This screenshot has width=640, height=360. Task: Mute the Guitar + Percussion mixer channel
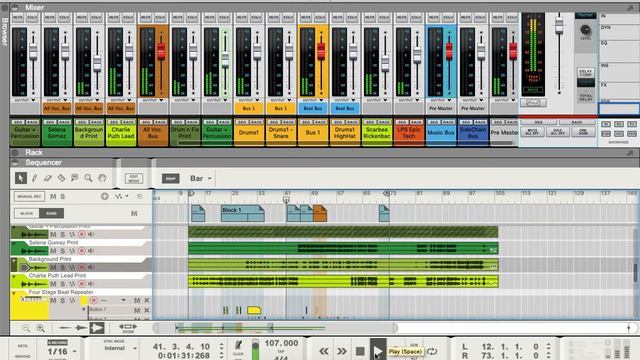(x=18, y=18)
